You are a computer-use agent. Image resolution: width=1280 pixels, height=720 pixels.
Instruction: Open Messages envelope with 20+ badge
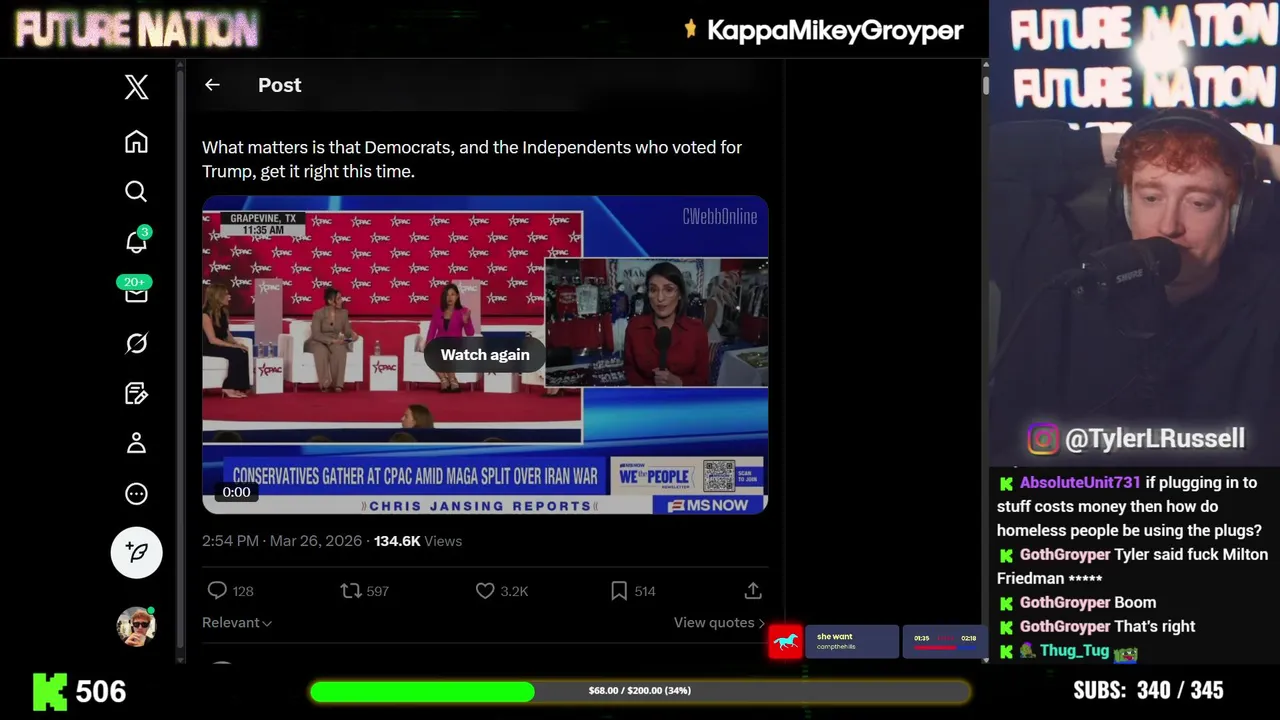136,291
